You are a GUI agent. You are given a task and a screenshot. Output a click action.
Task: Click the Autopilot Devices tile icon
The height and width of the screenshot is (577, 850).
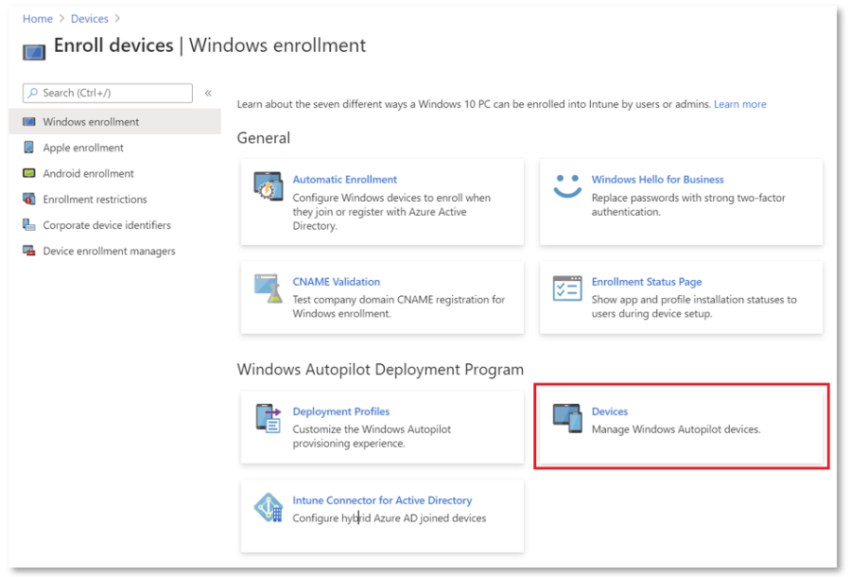(567, 418)
